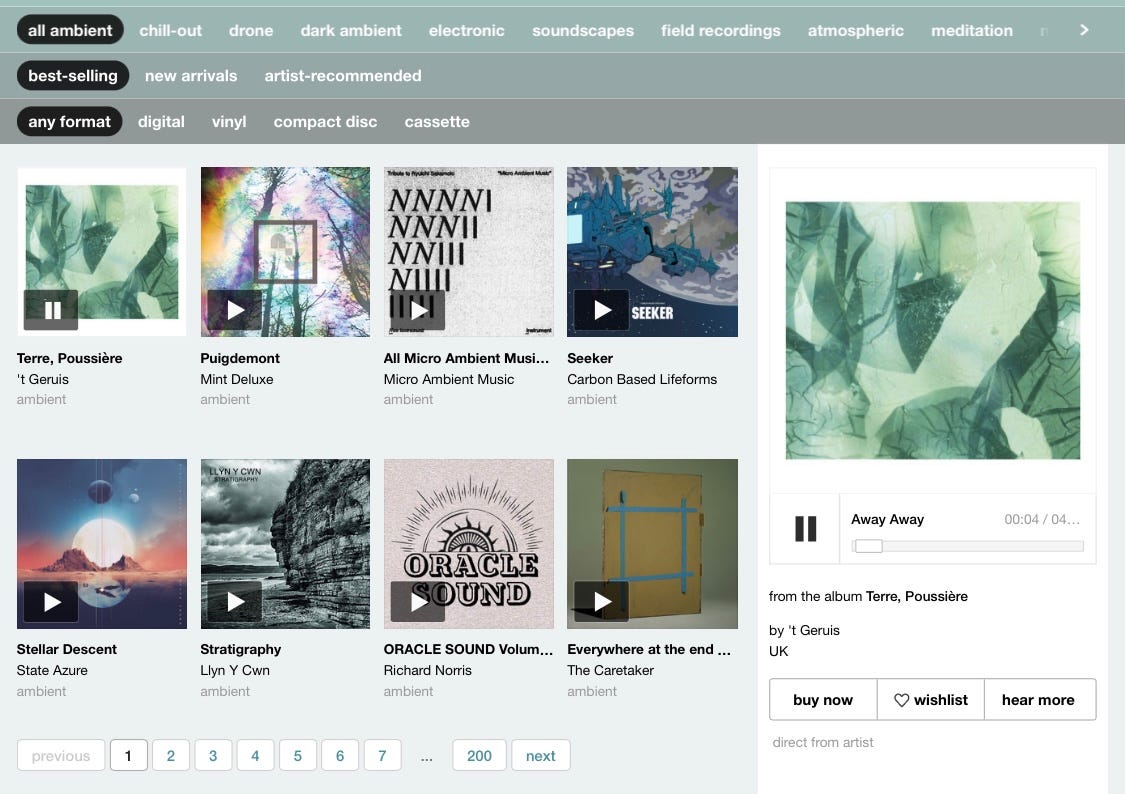Open ORACLE SOUND Volume album title
Image resolution: width=1125 pixels, height=794 pixels.
pos(469,649)
